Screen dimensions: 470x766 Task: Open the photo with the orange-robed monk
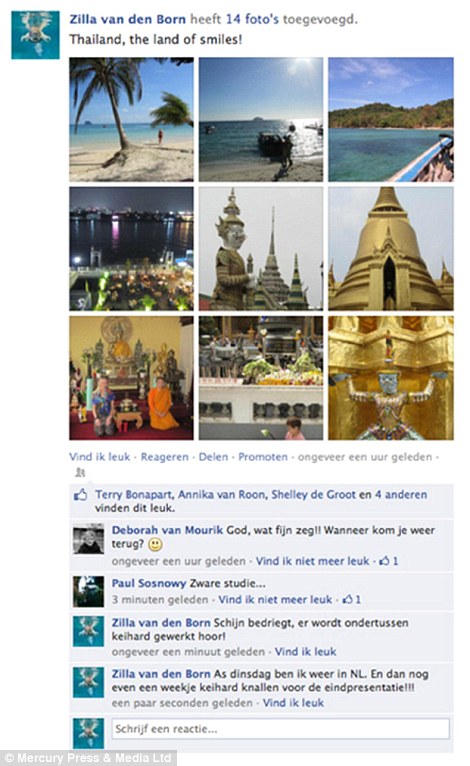(x=131, y=378)
